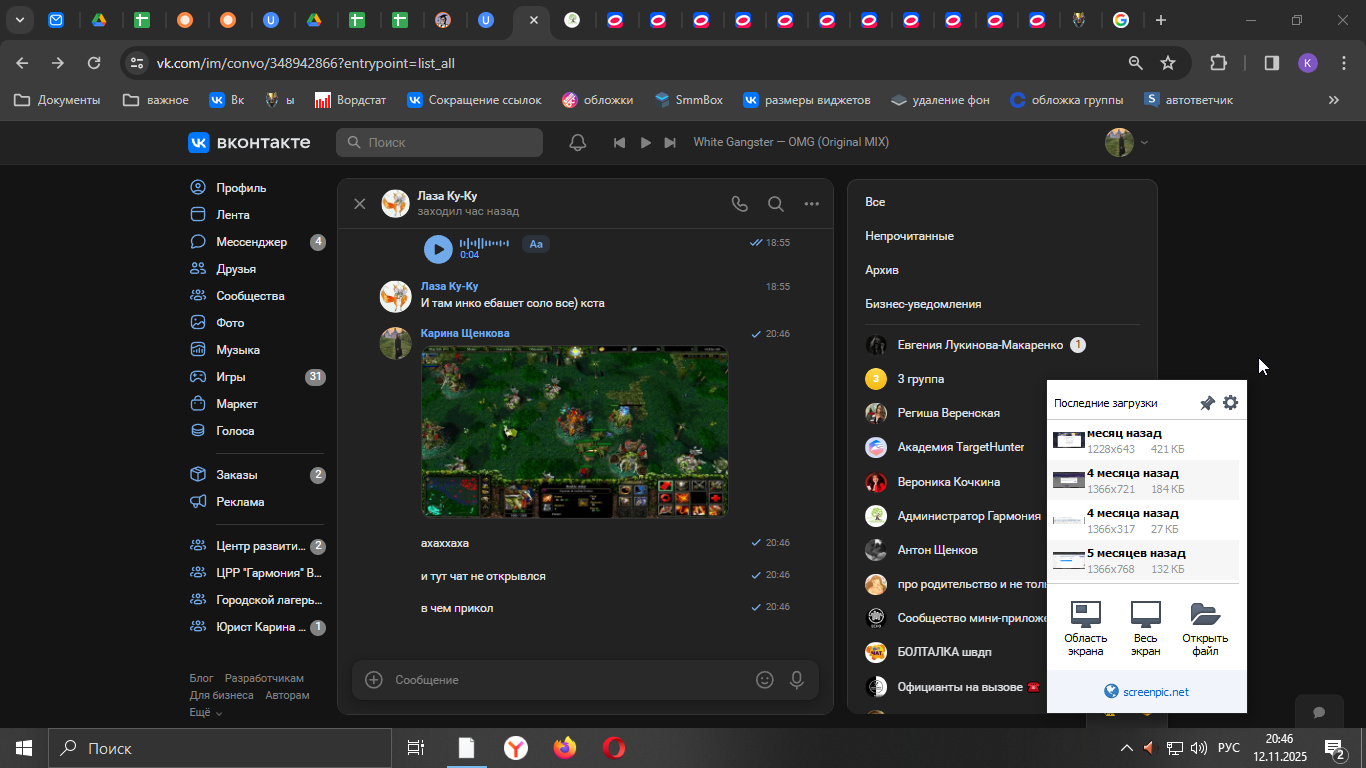Open the Chrome tab search dropdown
Viewport: 1366px width, 768px height.
coord(20,20)
